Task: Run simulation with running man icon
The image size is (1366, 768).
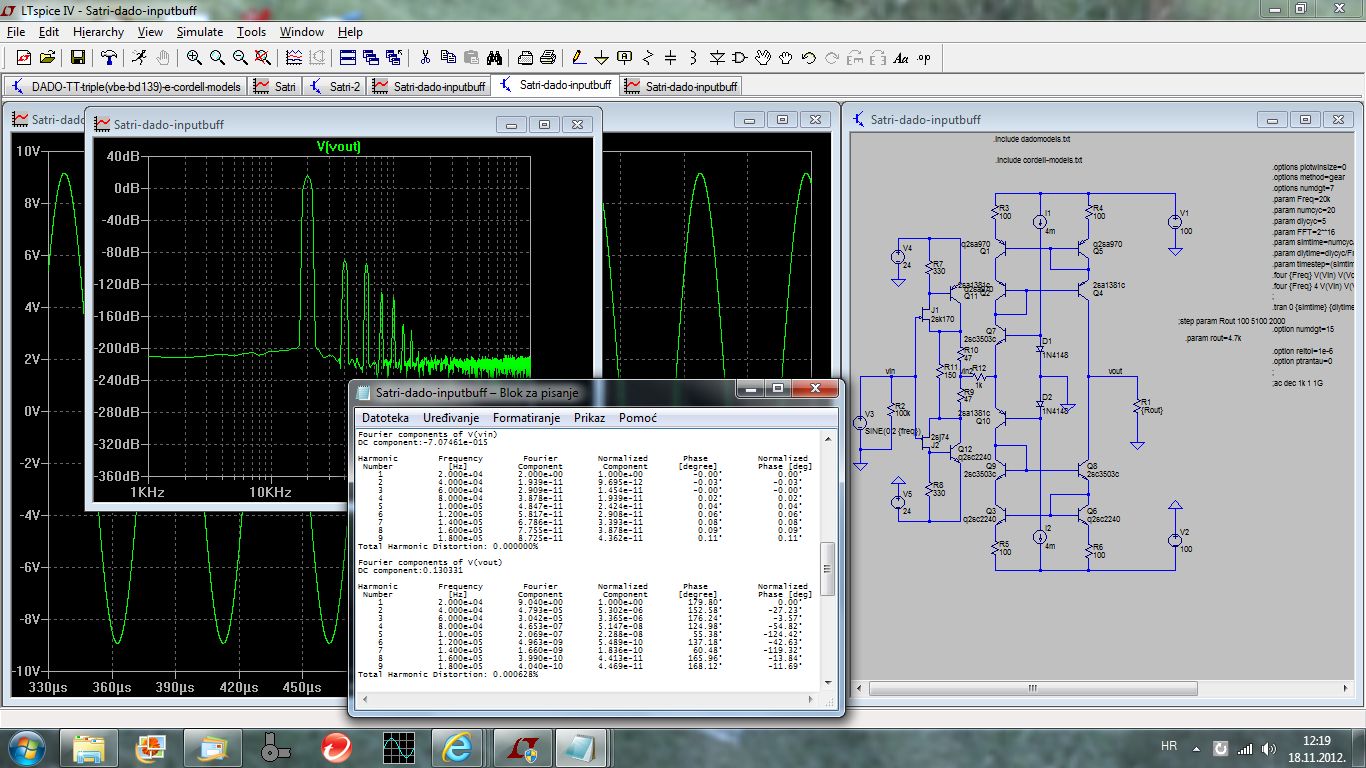Action: click(x=140, y=57)
